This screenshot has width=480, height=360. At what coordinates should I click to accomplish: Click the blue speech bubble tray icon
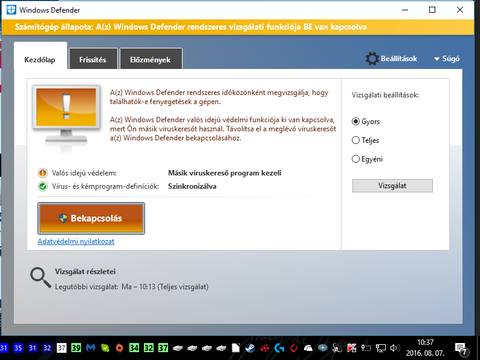(323, 348)
